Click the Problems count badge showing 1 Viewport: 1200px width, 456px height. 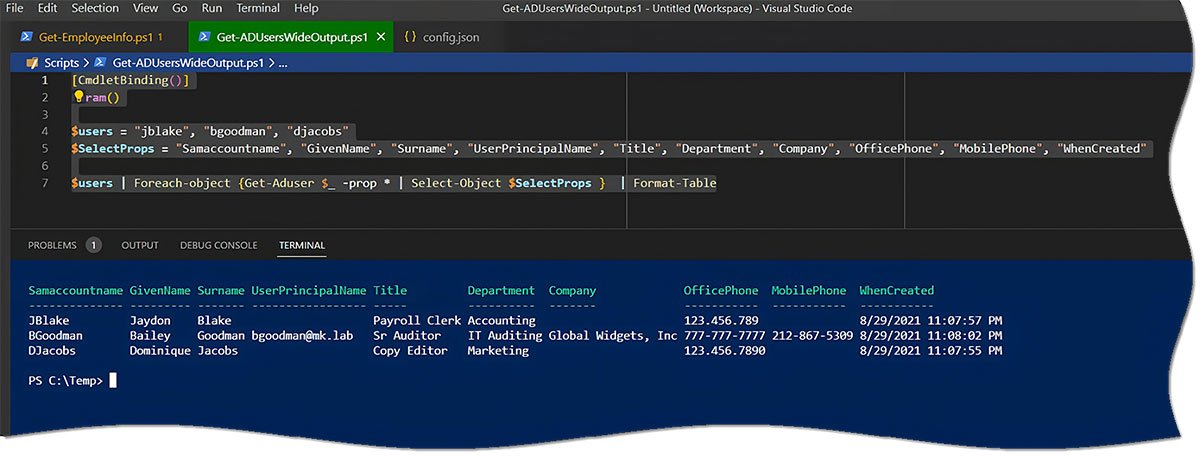93,245
